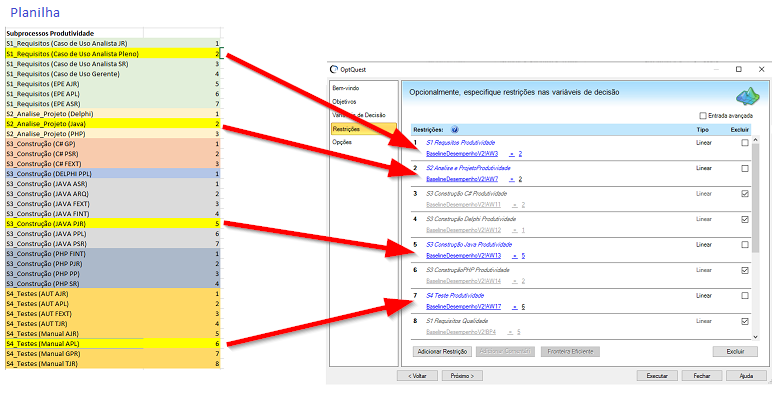
Task: Select spreadsheet row S3_Construção (DELPHI PPL)
Action: (x=112, y=174)
